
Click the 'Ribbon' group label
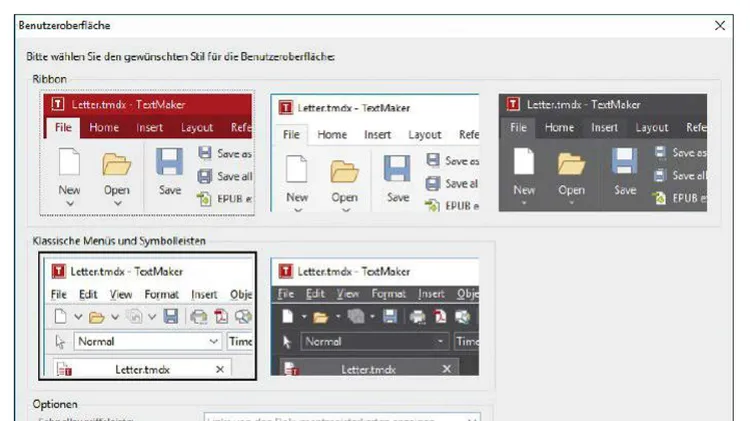(49, 79)
